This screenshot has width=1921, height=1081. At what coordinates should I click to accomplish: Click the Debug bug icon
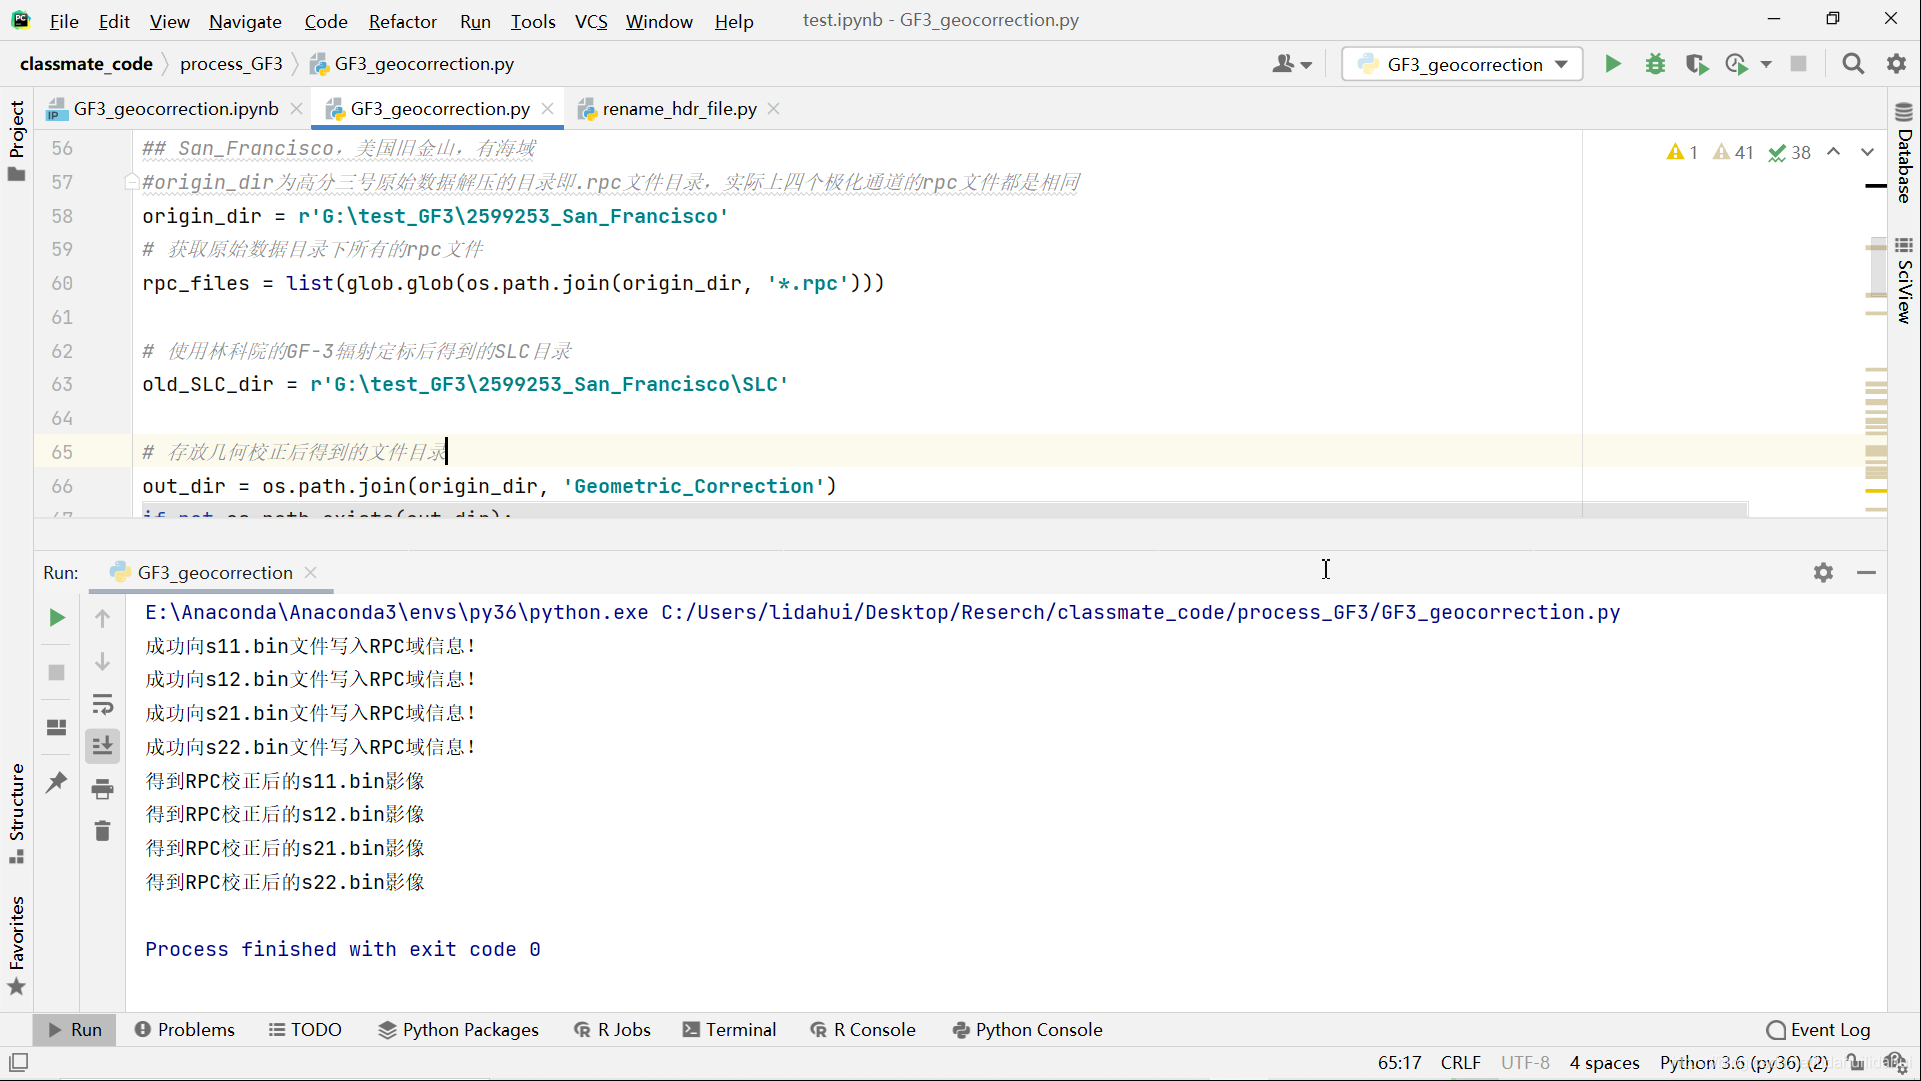(1655, 64)
